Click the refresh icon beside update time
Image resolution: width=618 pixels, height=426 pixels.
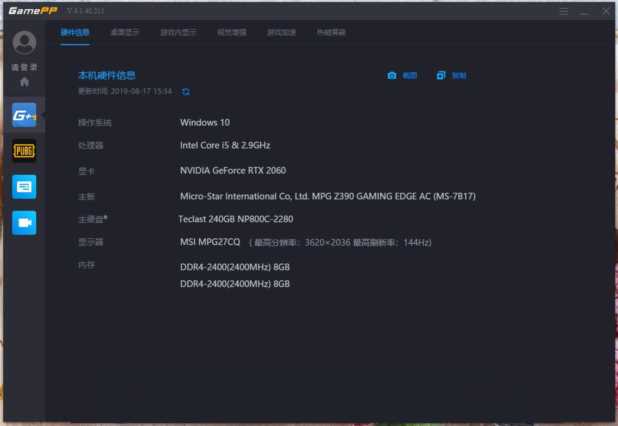[x=186, y=91]
